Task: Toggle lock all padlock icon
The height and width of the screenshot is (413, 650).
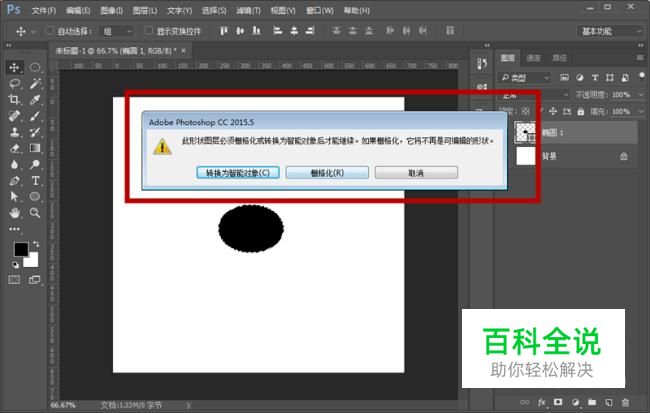Action: click(x=580, y=111)
